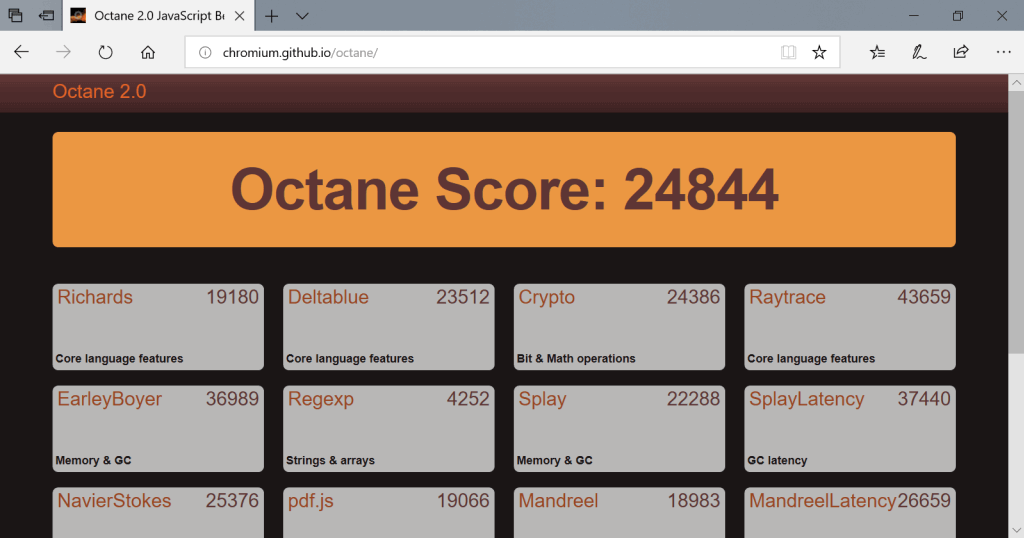Open the Favorites hub

click(x=877, y=52)
